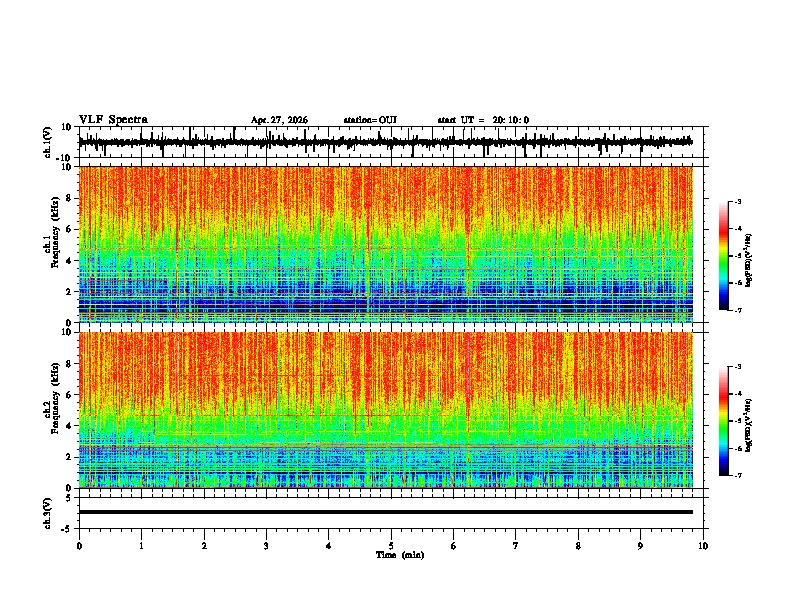Click the 5 minute tick on time axis
Viewport: 792px width, 612px height.
391,546
